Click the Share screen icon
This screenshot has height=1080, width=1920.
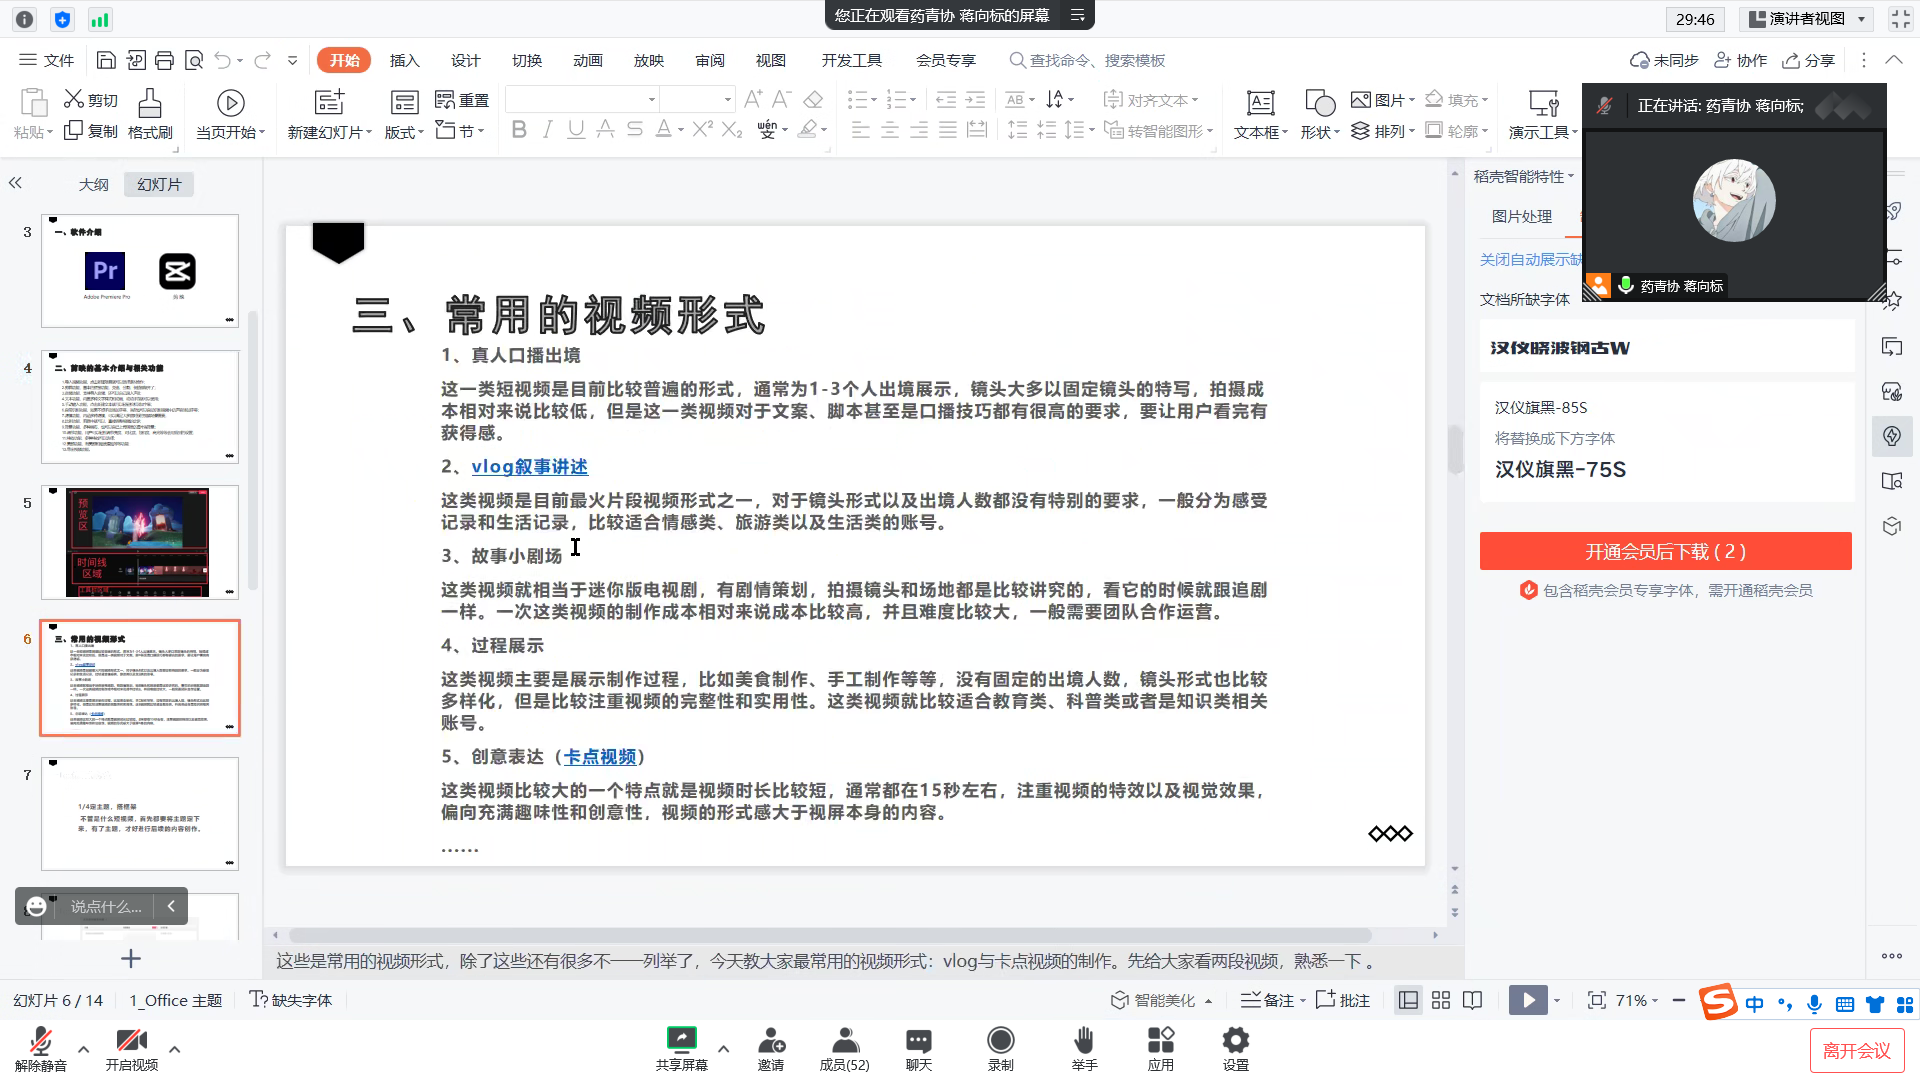[x=681, y=1041]
